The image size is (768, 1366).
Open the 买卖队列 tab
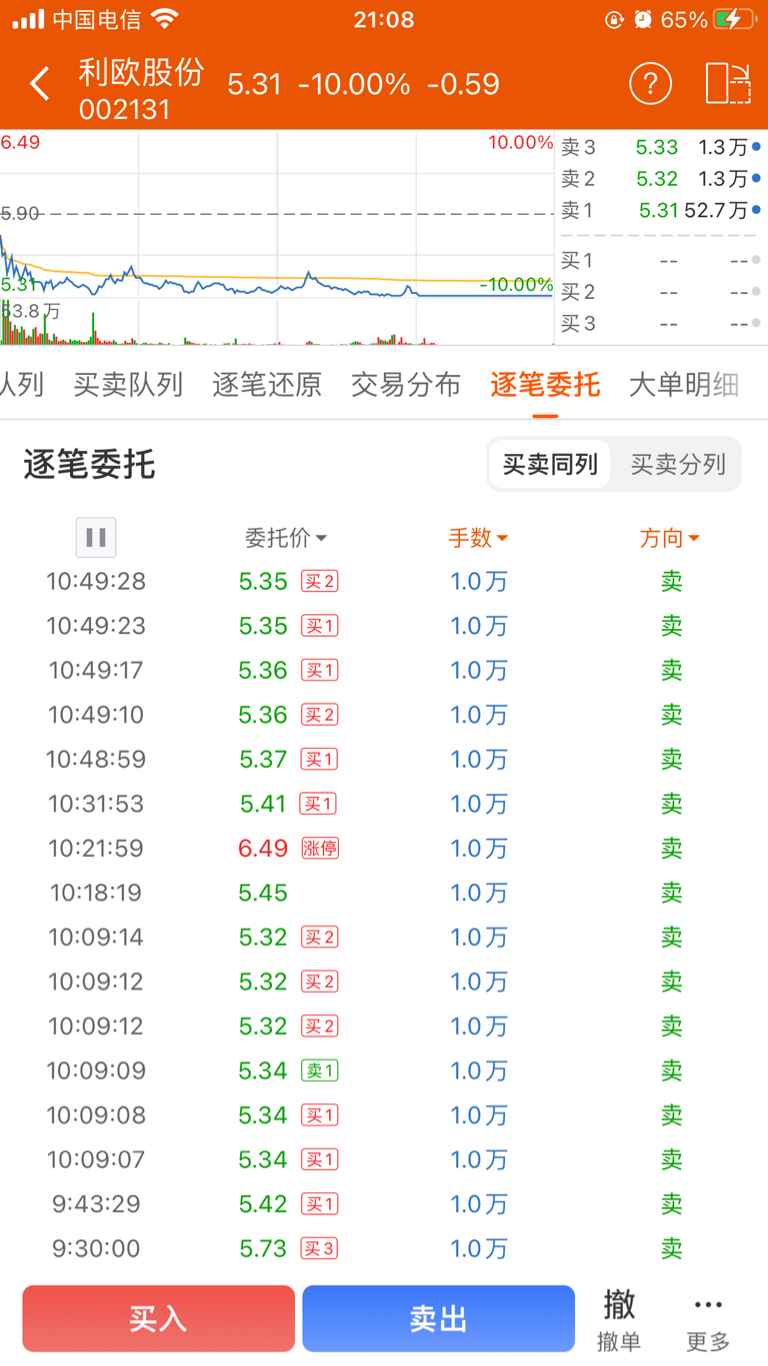[x=128, y=384]
